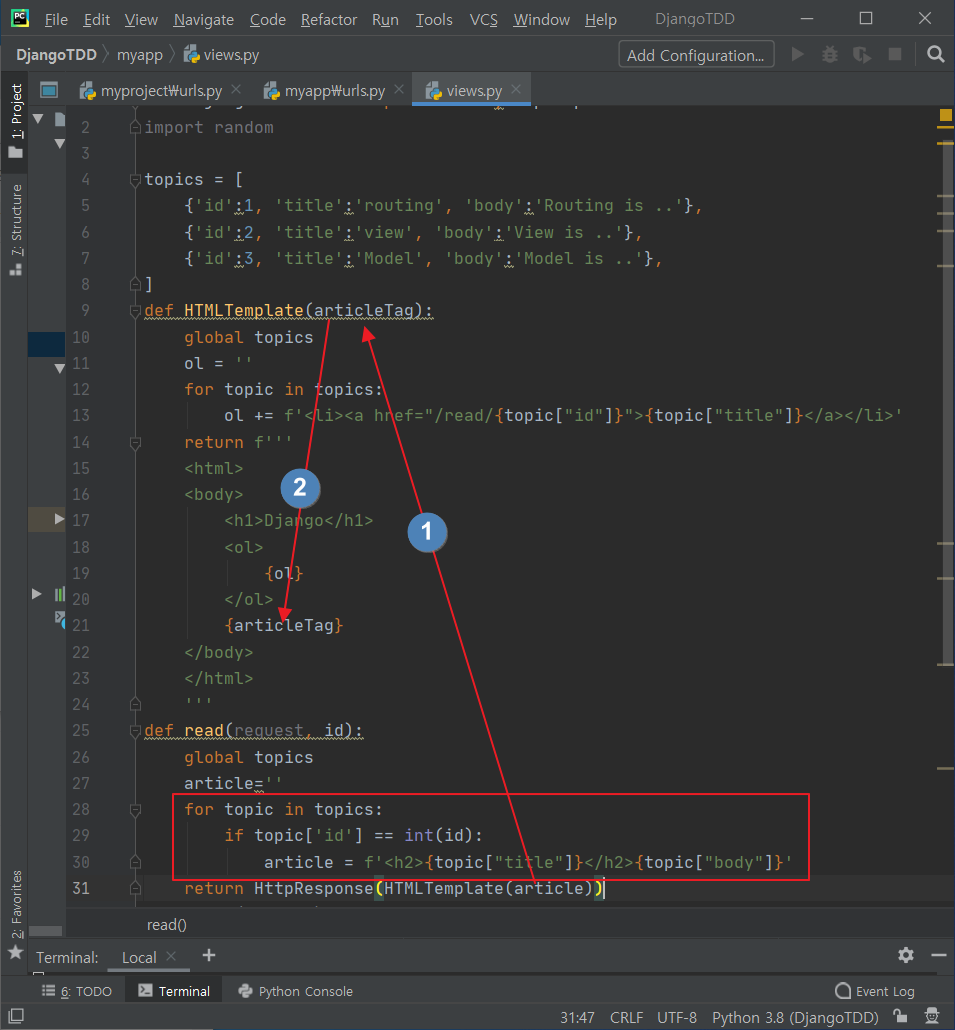Open the View menu
The height and width of the screenshot is (1030, 955).
[141, 20]
